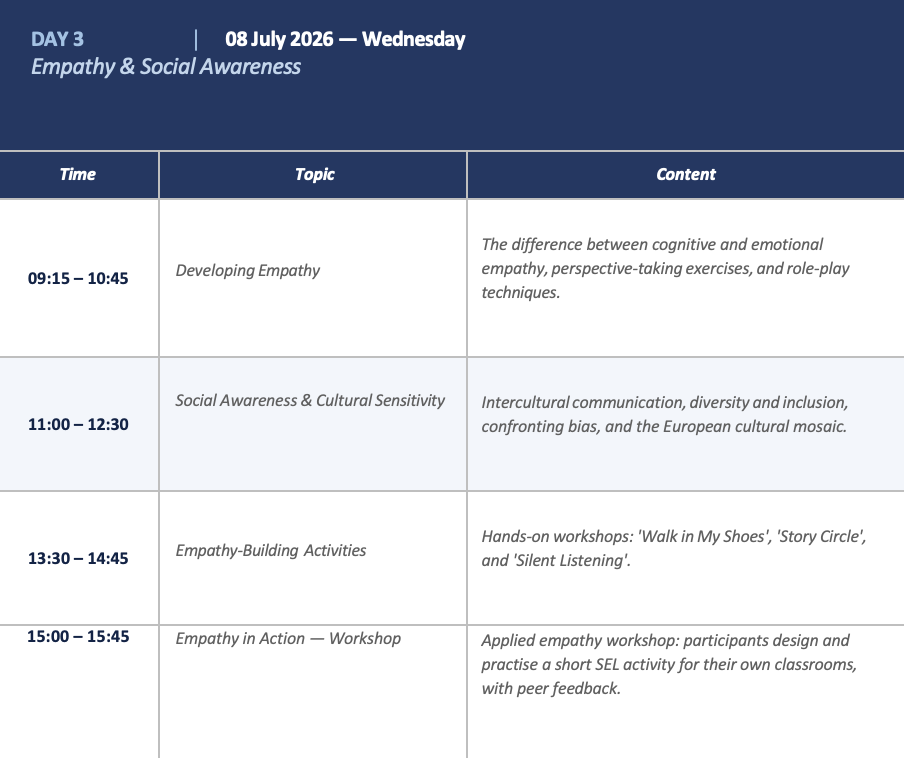Select the 15:00 – 15:45 time cell
This screenshot has height=758, width=904.
(78, 636)
